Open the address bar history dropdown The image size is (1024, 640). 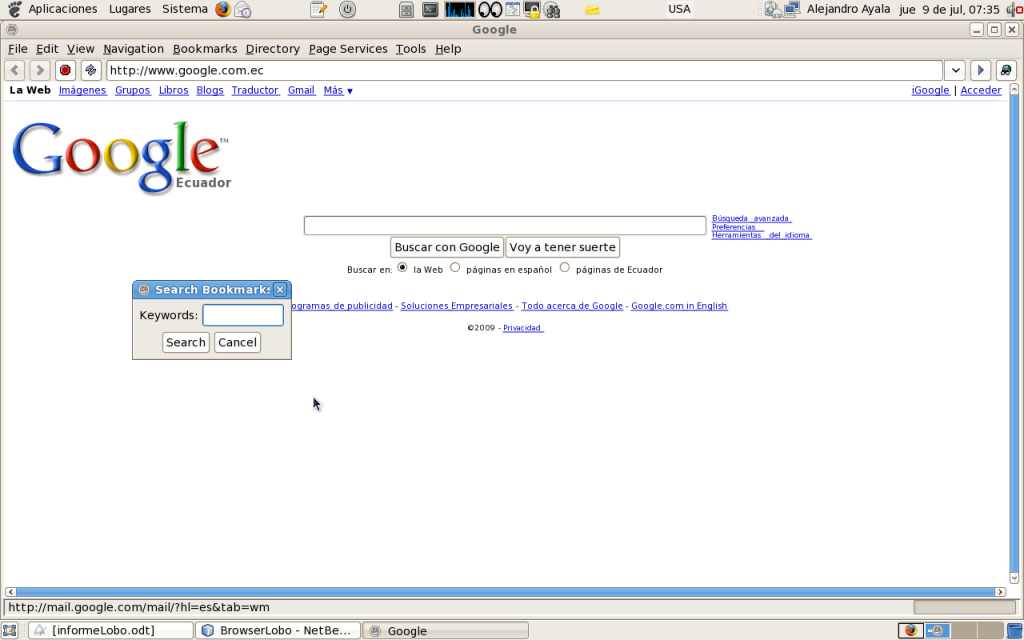(x=955, y=70)
